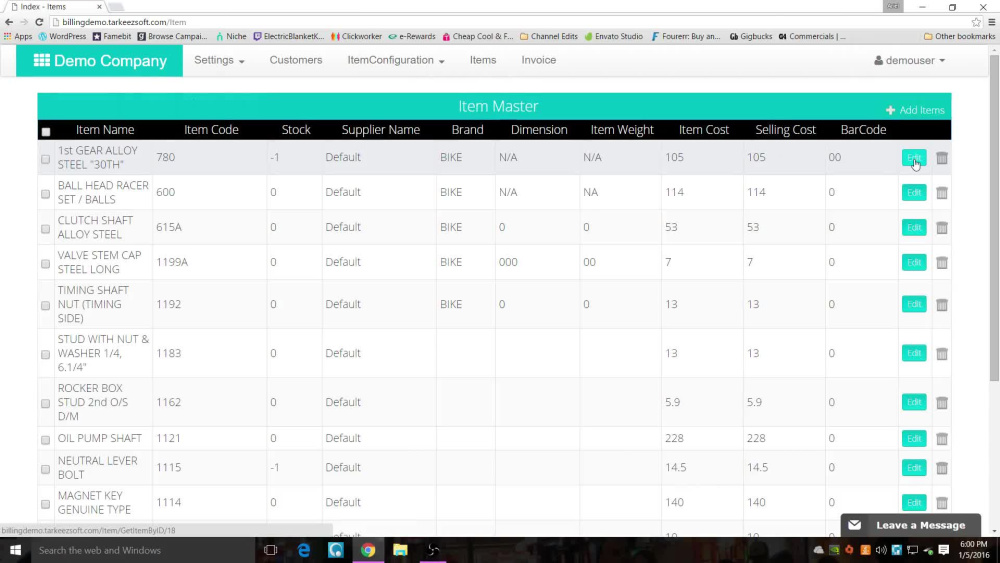Open the demouser account dropdown
The width and height of the screenshot is (1000, 563).
[909, 61]
